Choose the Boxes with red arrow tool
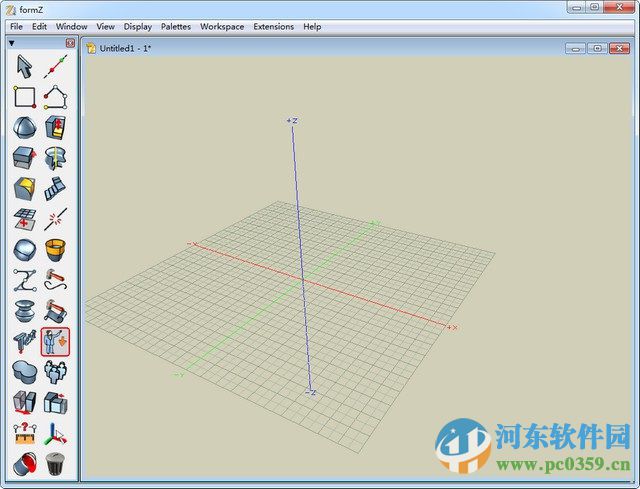This screenshot has height=489, width=640. click(x=56, y=402)
